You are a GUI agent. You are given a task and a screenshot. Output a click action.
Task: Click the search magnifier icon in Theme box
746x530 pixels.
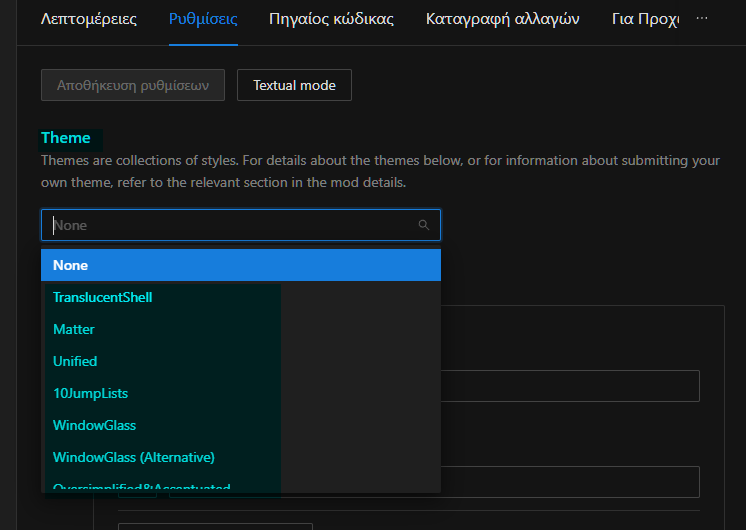tap(423, 225)
